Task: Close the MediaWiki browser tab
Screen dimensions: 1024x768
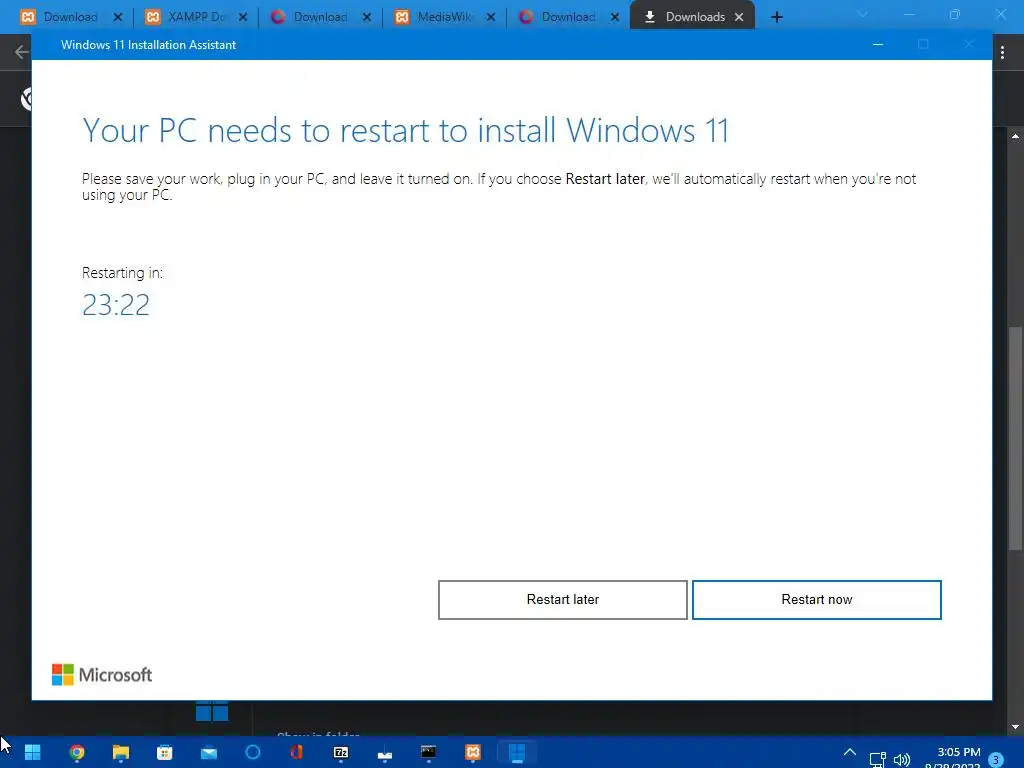Action: [490, 17]
